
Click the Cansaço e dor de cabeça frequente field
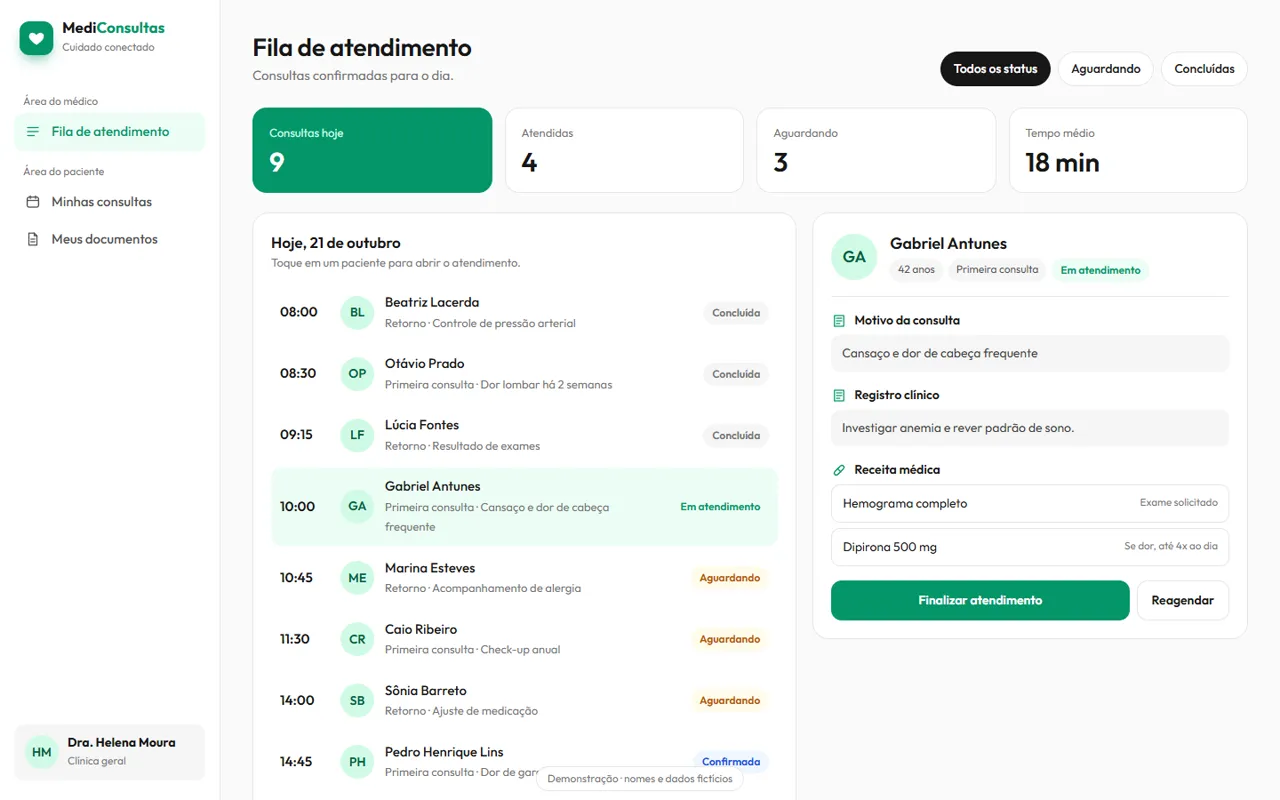(1030, 353)
